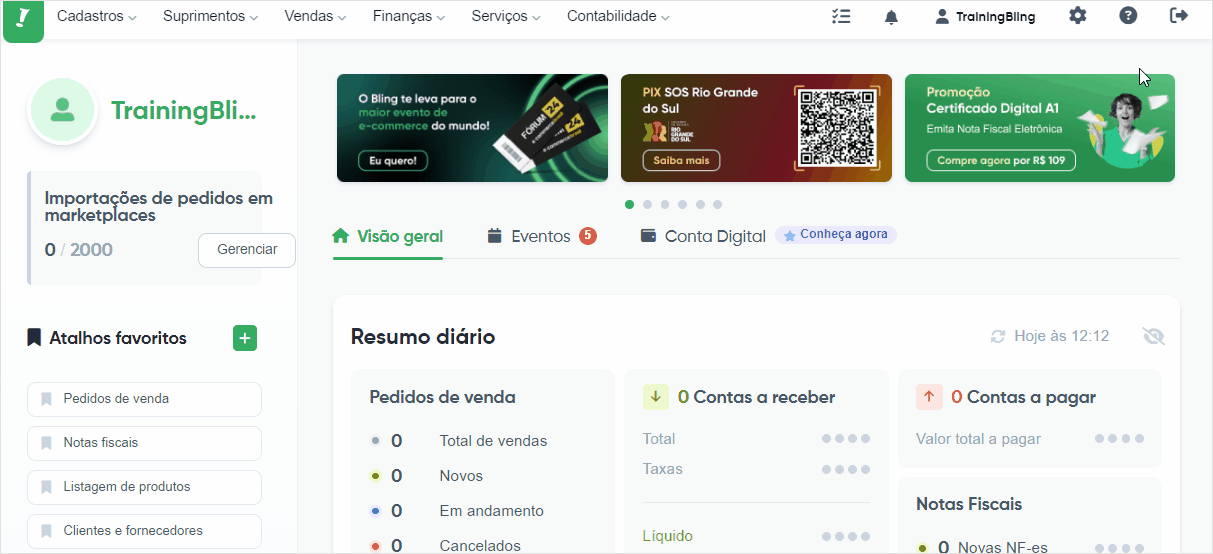Viewport: 1213px width, 554px height.
Task: Open Listagem de produtos shortcut
Action: pos(144,487)
